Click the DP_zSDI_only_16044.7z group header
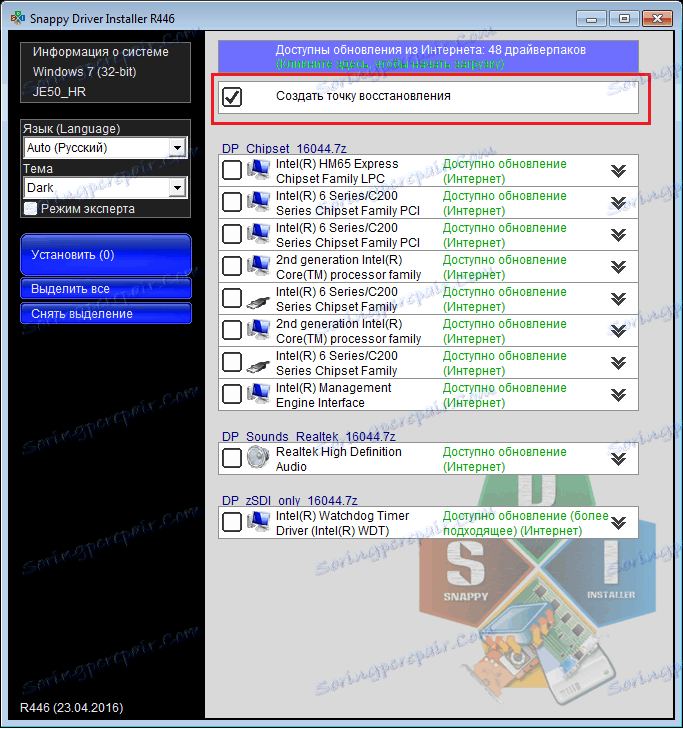Image resolution: width=683 pixels, height=729 pixels. click(x=290, y=501)
